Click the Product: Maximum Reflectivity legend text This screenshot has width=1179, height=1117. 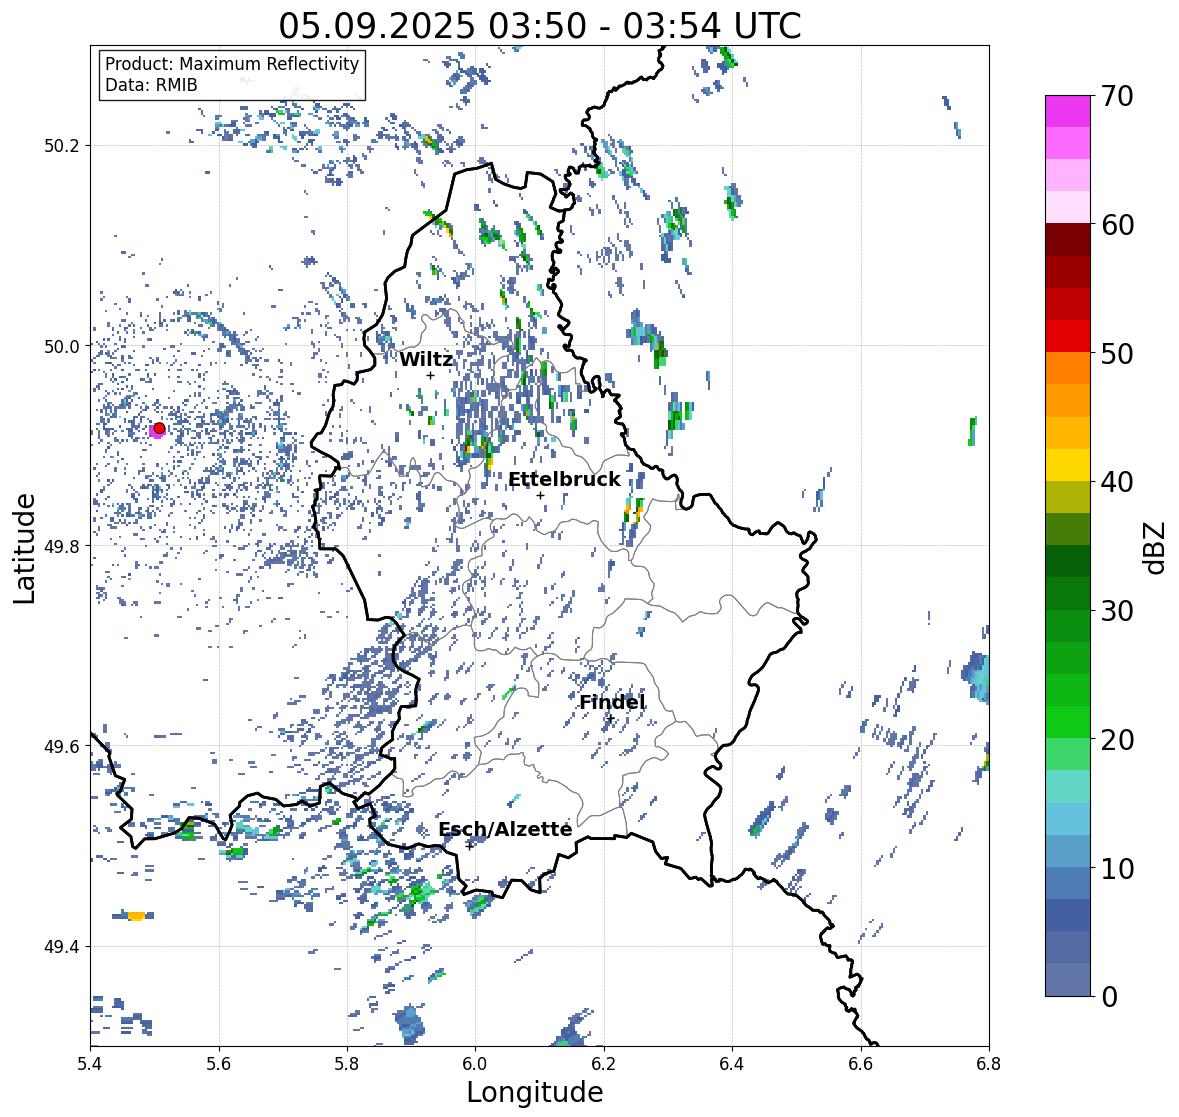pos(232,64)
